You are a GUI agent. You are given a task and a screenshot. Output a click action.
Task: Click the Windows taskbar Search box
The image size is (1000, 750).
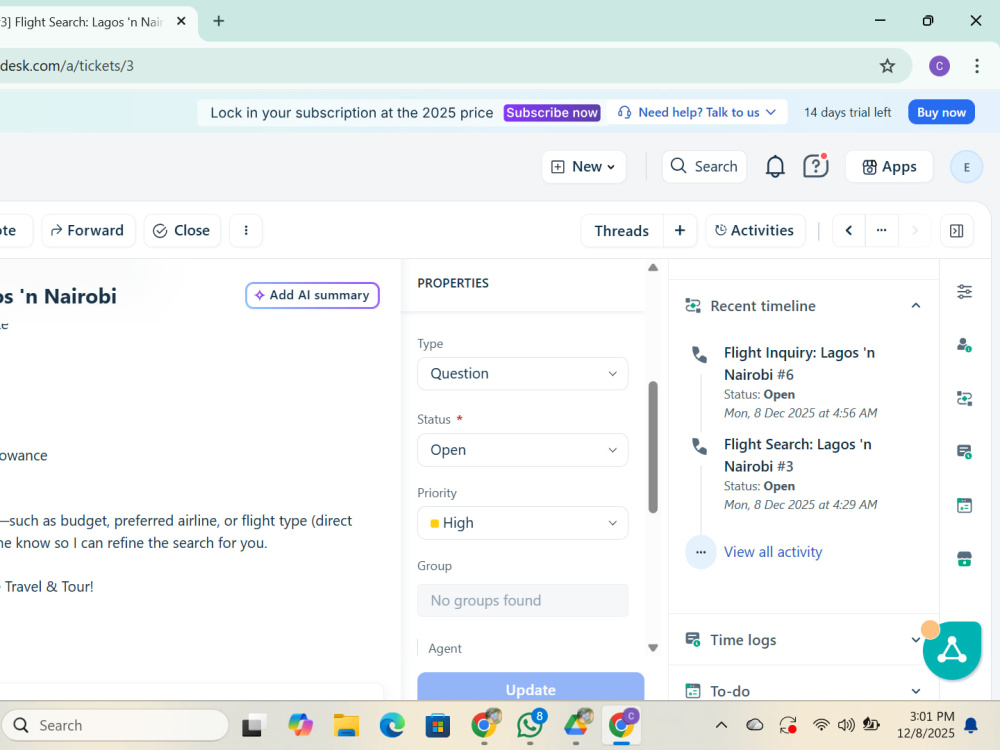[115, 725]
